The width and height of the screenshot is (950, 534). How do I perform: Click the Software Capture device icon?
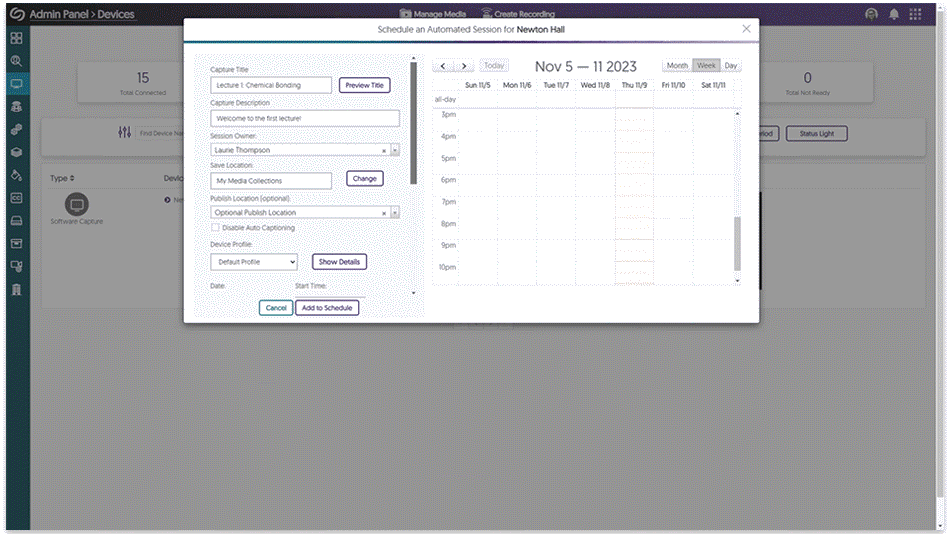[x=77, y=204]
